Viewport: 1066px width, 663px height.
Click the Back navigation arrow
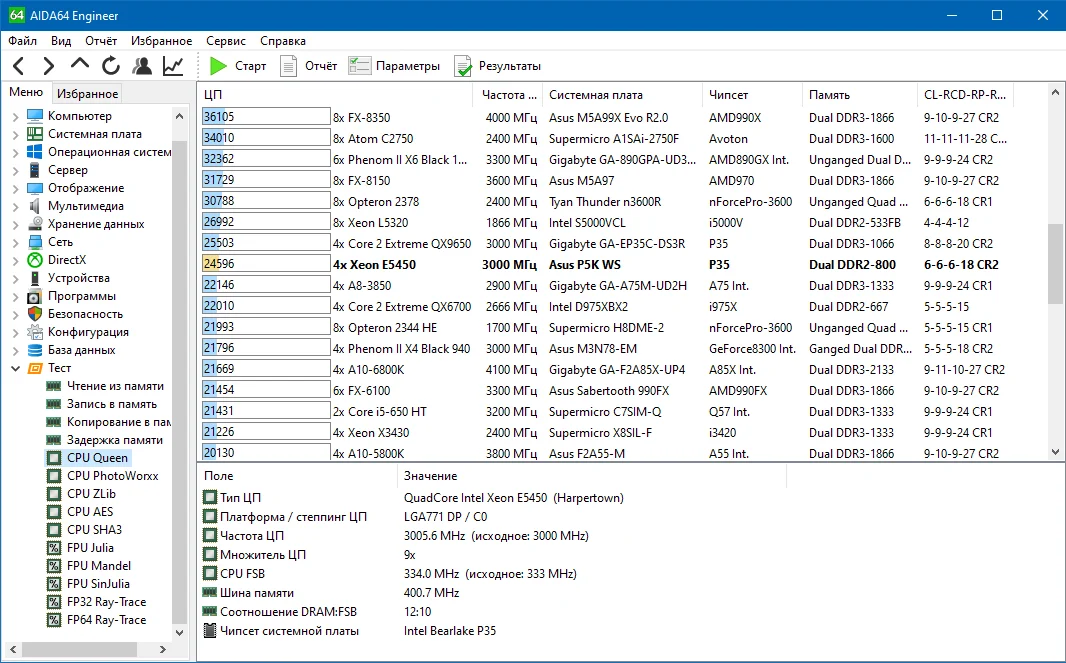[19, 66]
